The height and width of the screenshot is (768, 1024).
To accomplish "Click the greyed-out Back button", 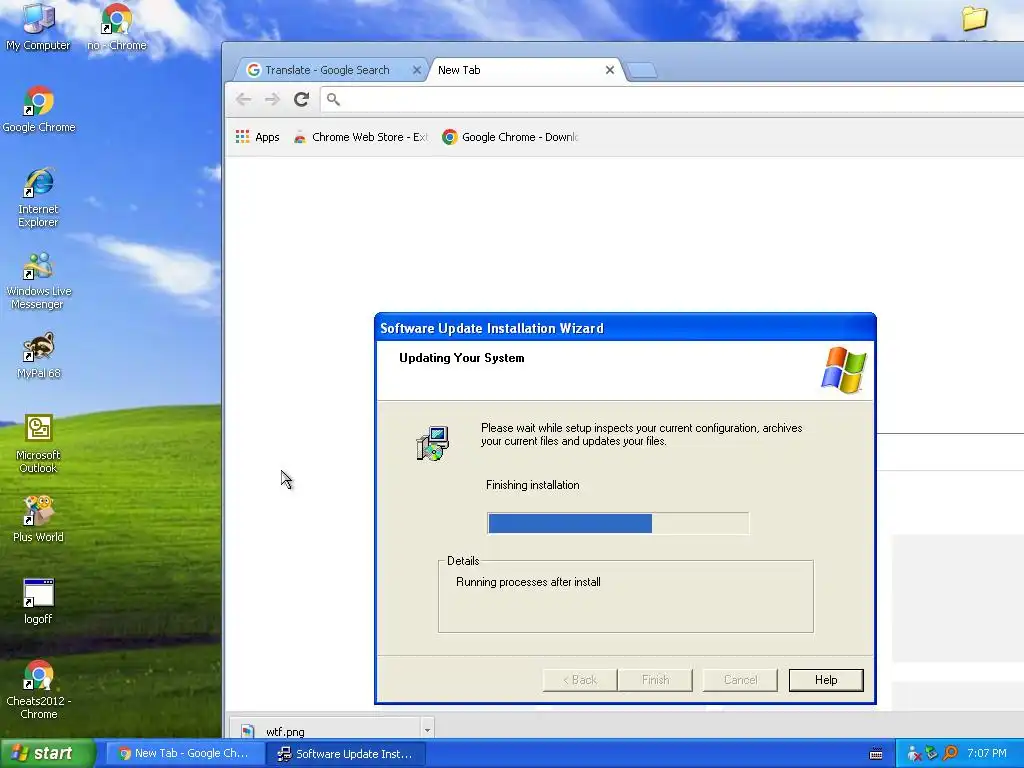I will point(580,680).
